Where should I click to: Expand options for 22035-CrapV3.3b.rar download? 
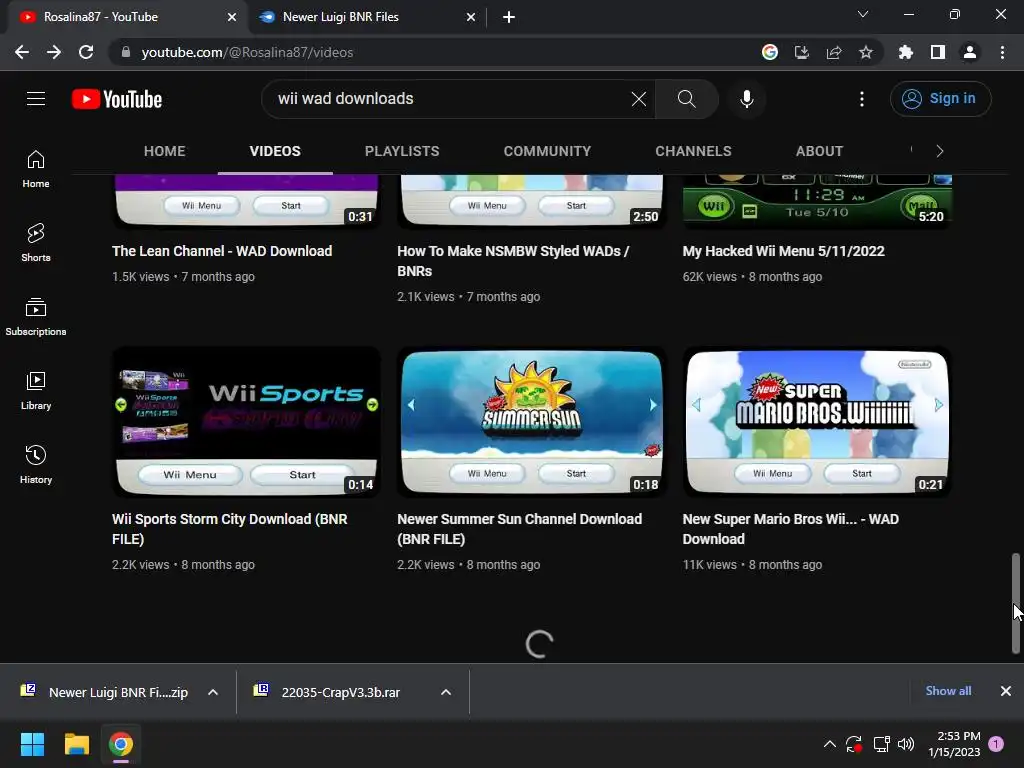pyautogui.click(x=446, y=692)
